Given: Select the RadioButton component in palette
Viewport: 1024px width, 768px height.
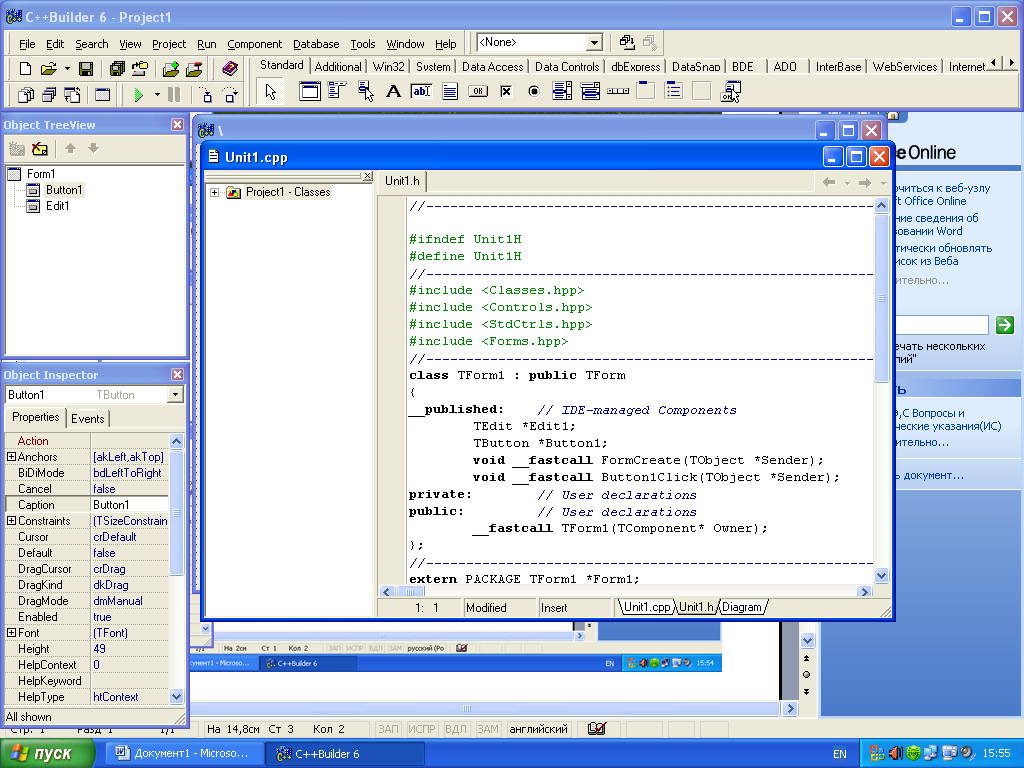Looking at the screenshot, I should point(534,91).
